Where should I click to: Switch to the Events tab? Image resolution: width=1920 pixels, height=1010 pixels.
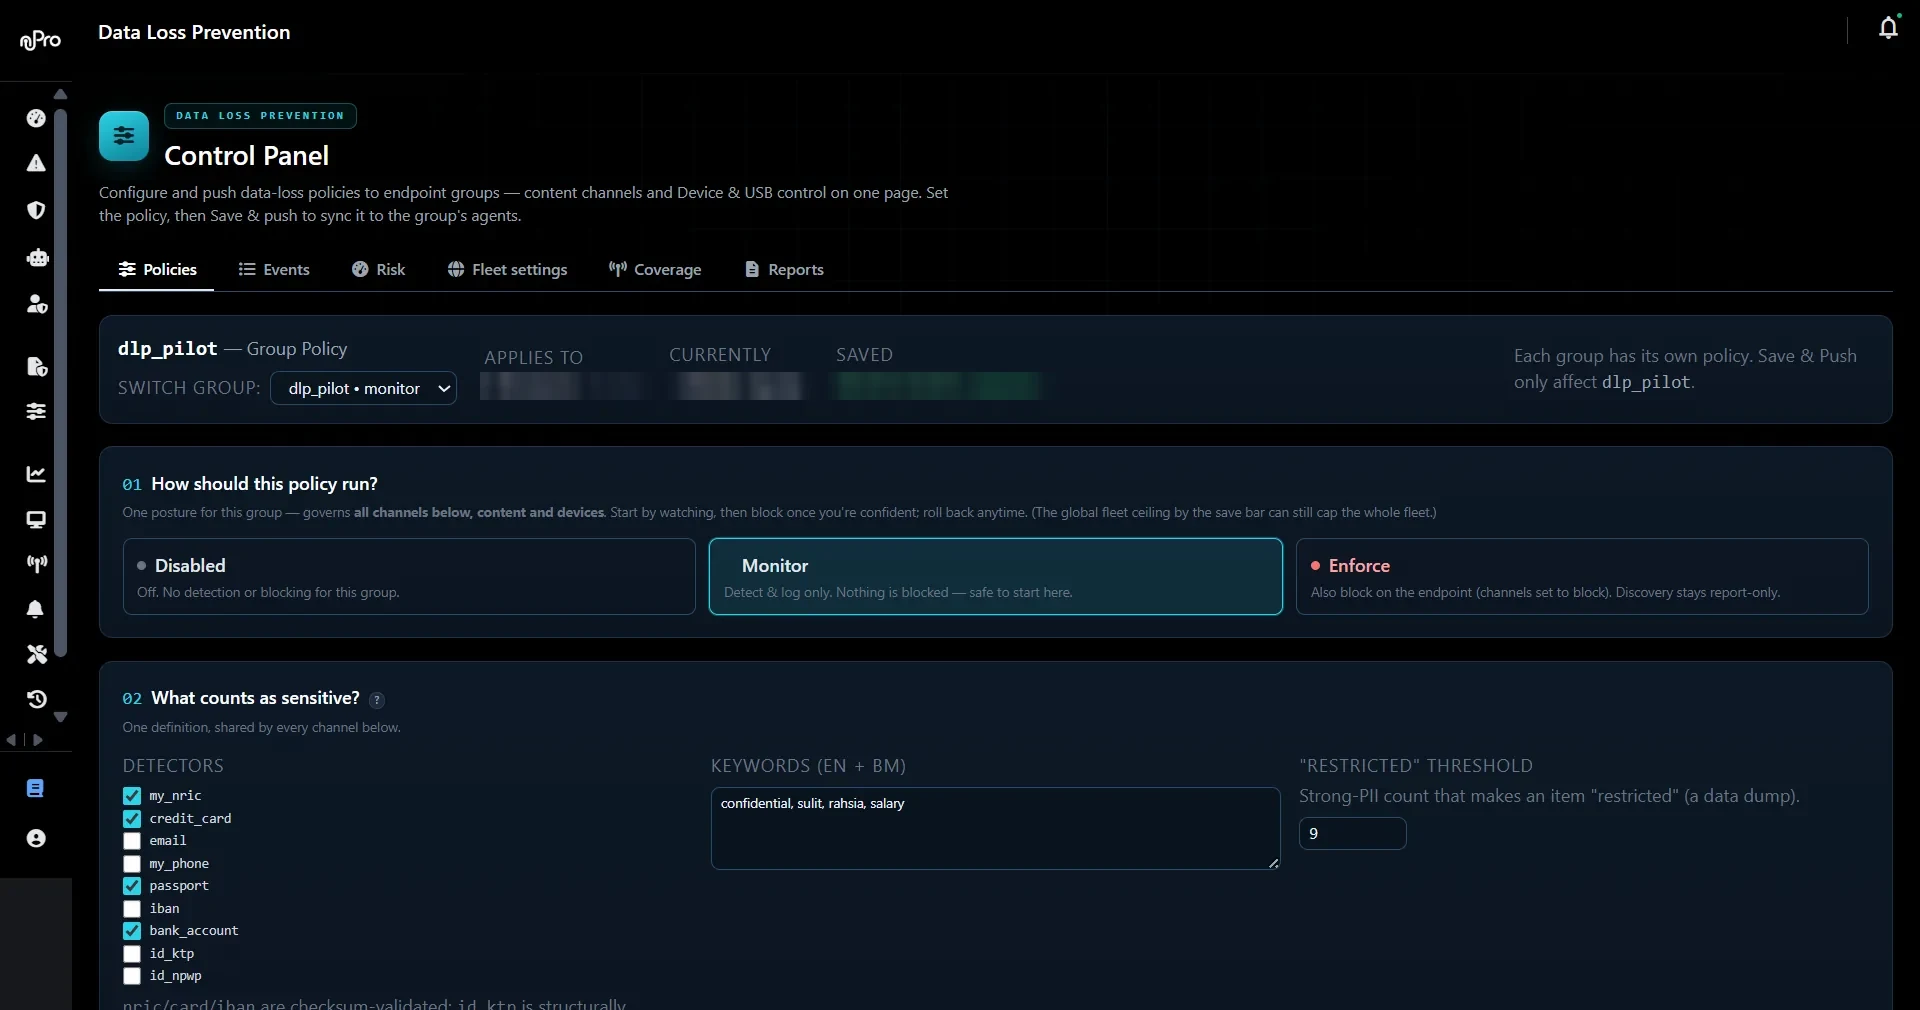pos(274,270)
